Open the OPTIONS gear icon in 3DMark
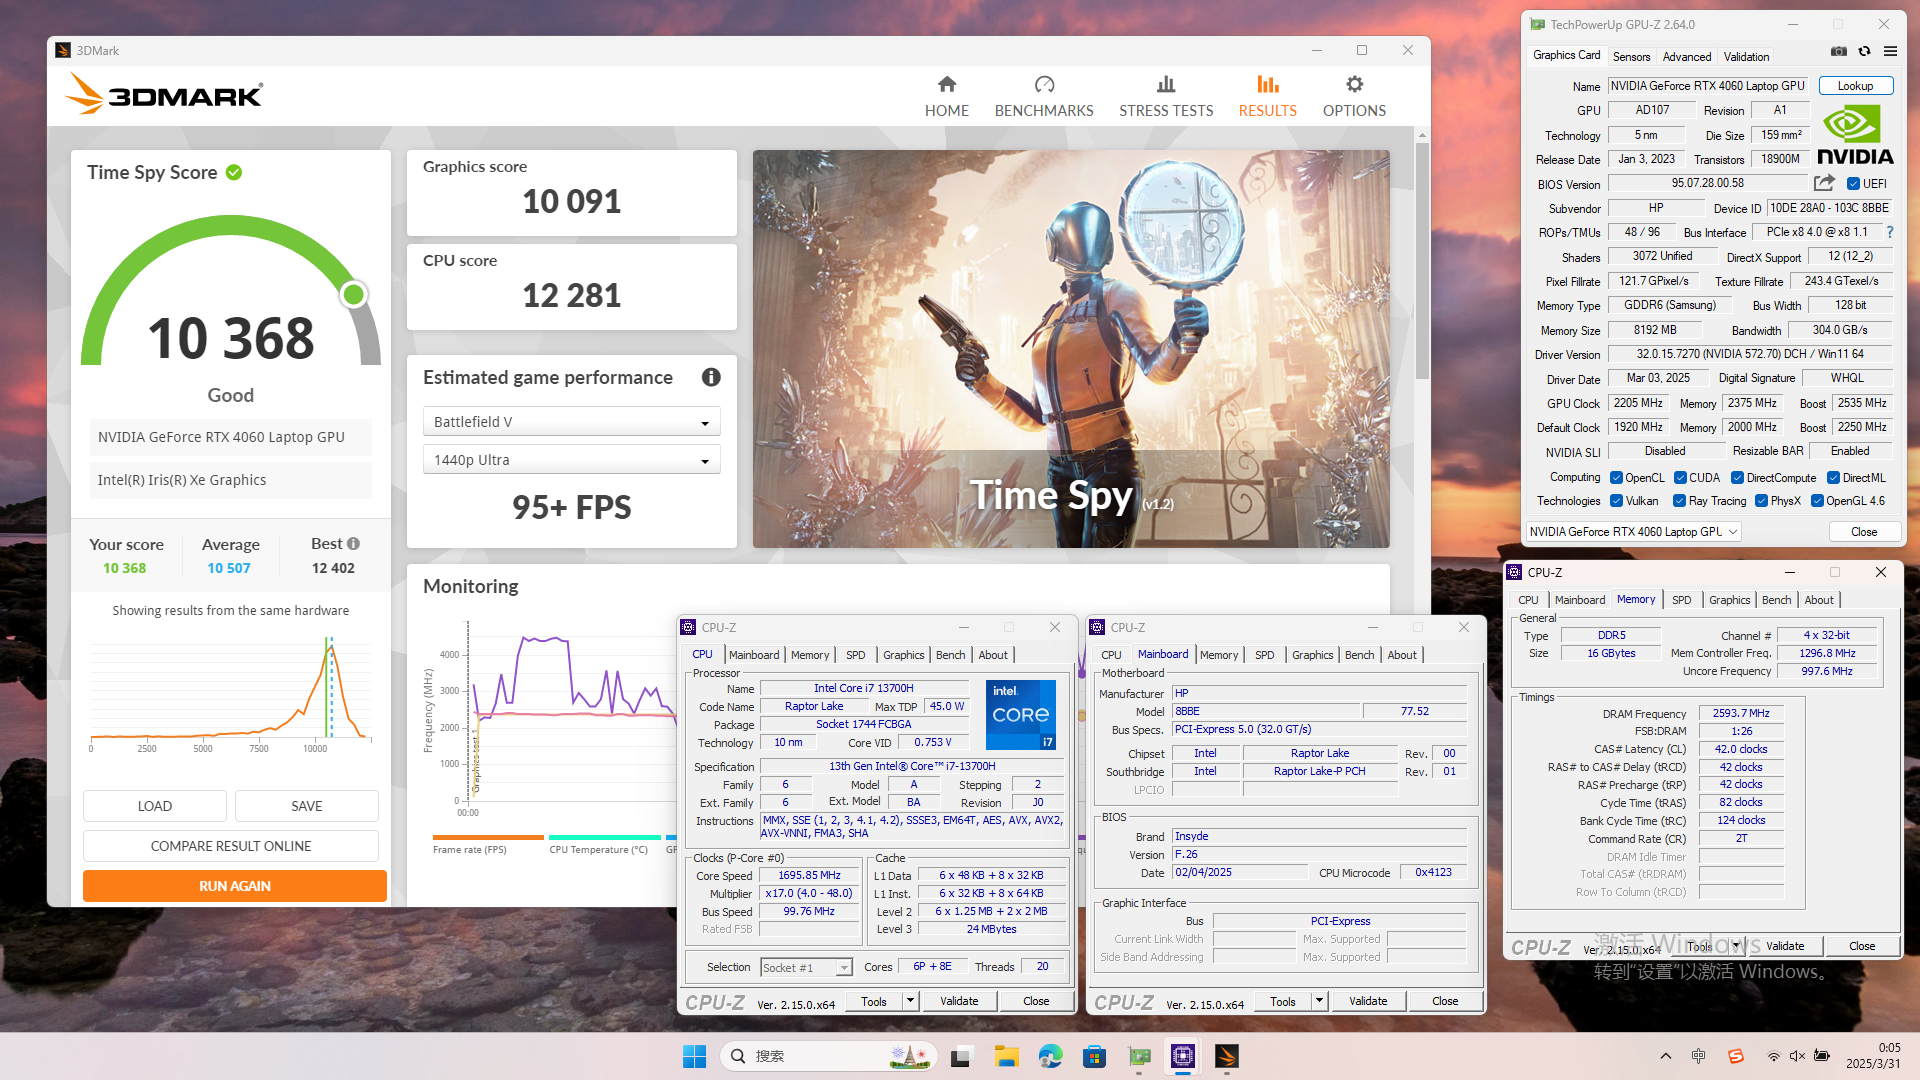Image resolution: width=1920 pixels, height=1080 pixels. [x=1354, y=84]
